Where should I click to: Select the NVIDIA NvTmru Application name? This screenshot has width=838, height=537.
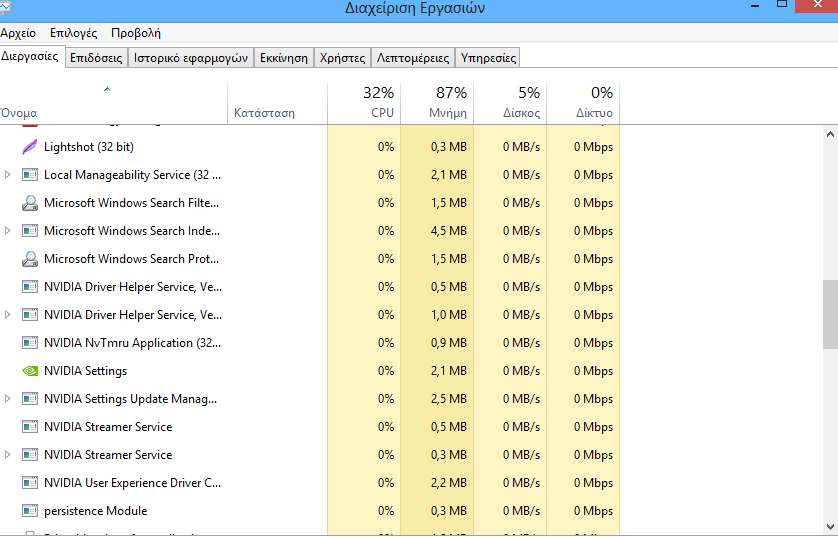[x=133, y=343]
